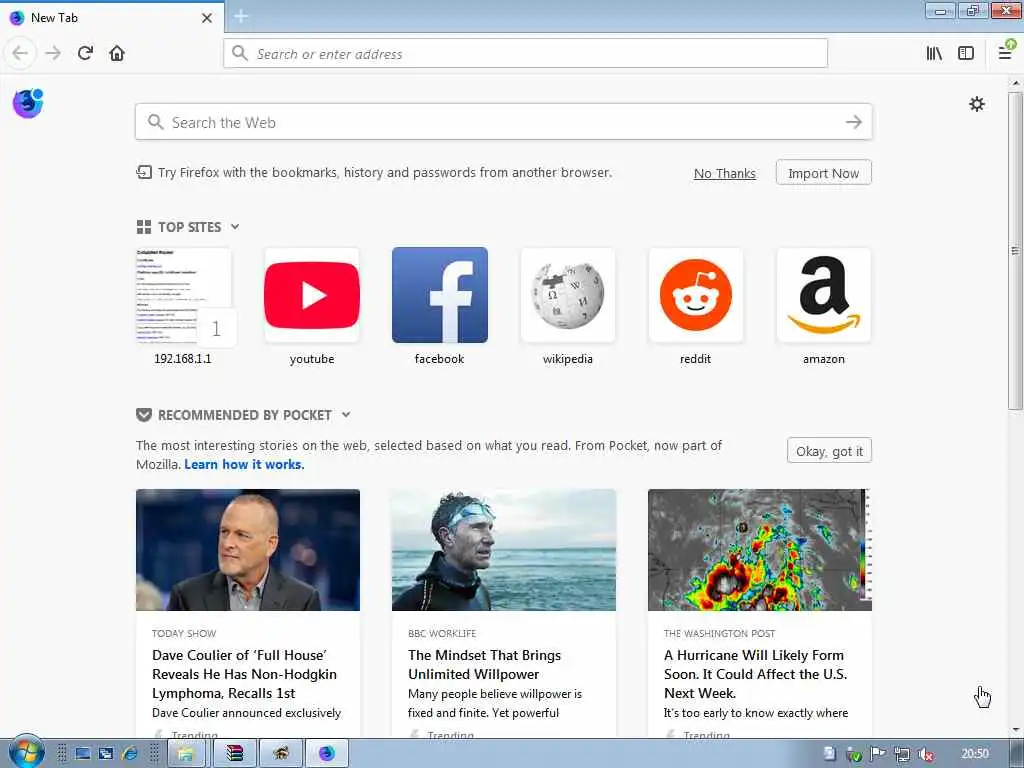Open the hurricane radar story image
Viewport: 1024px width, 768px height.
click(760, 550)
